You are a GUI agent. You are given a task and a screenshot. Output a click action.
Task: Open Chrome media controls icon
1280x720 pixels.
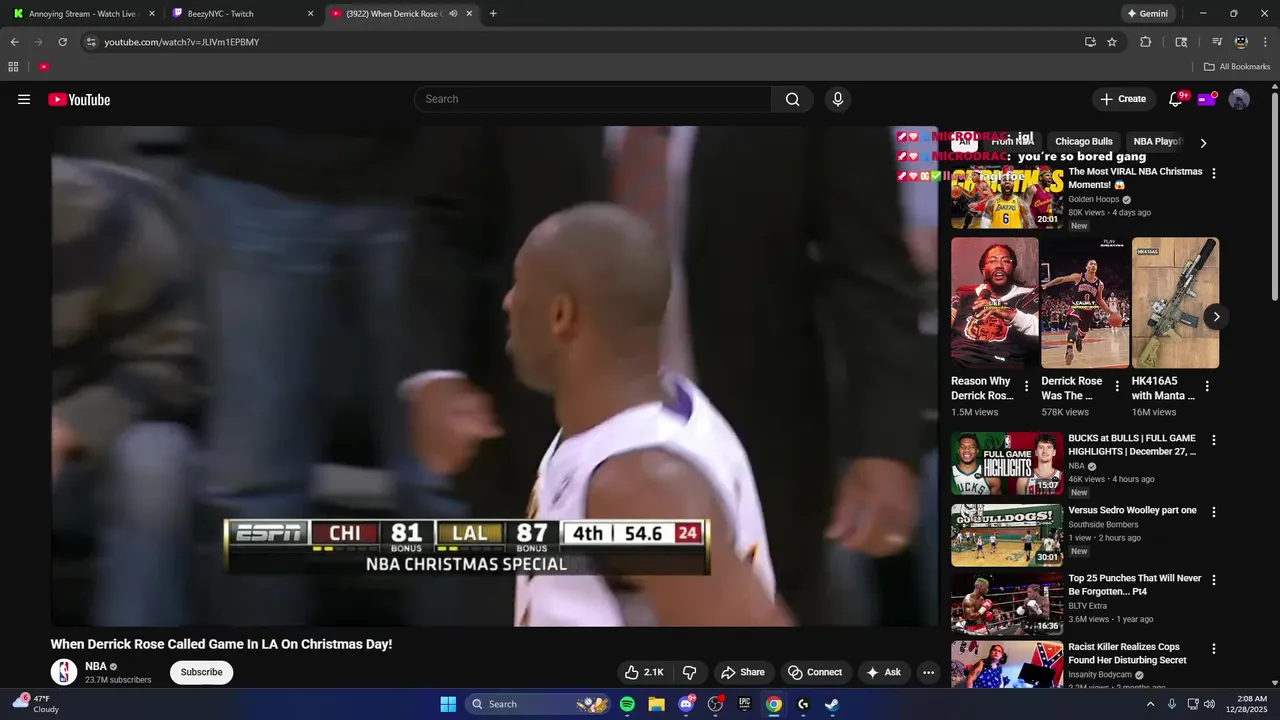coord(1217,42)
